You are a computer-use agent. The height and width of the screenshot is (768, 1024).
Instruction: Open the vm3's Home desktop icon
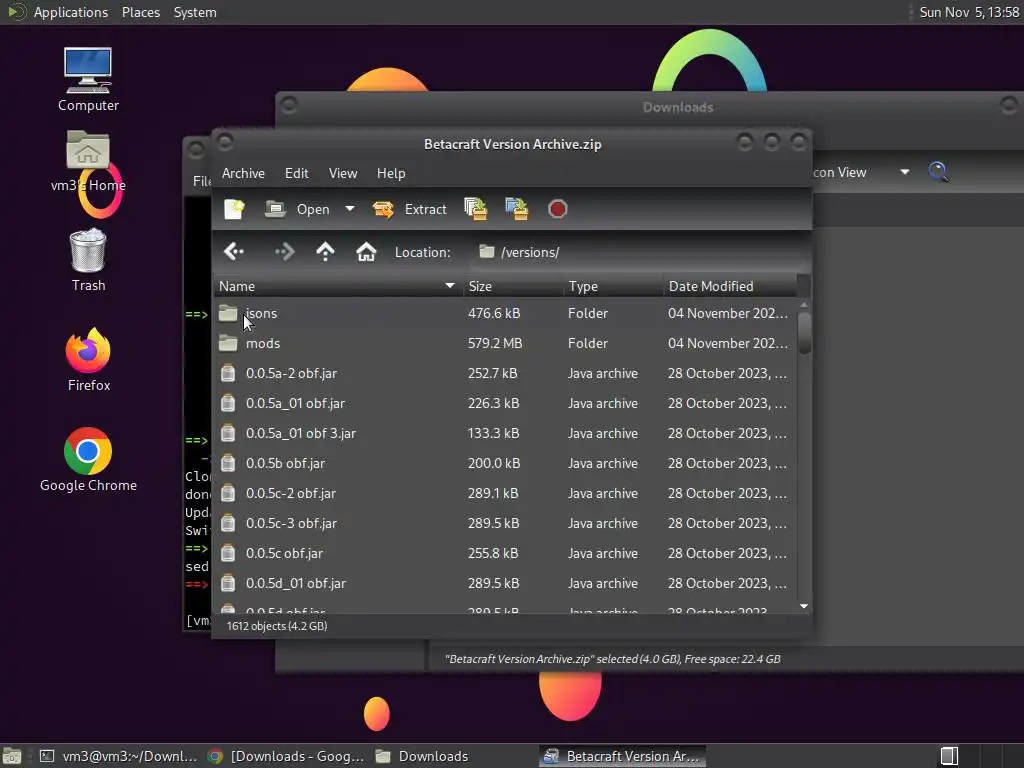[x=88, y=161]
